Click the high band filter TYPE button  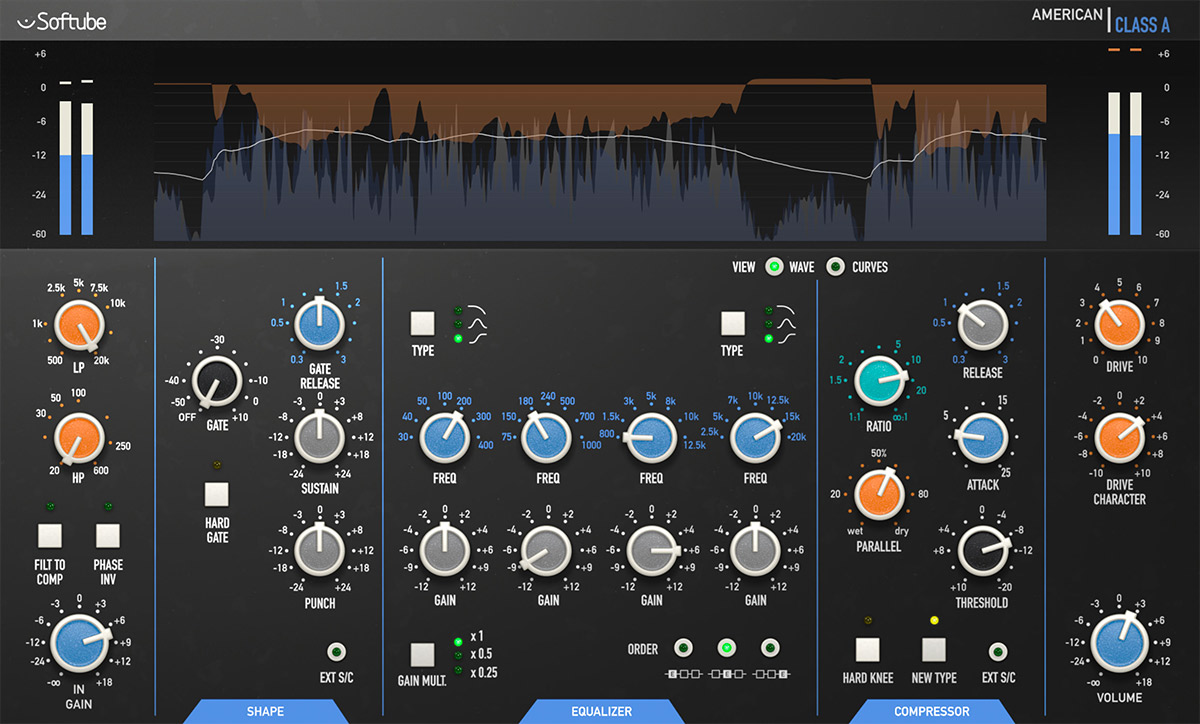(733, 323)
